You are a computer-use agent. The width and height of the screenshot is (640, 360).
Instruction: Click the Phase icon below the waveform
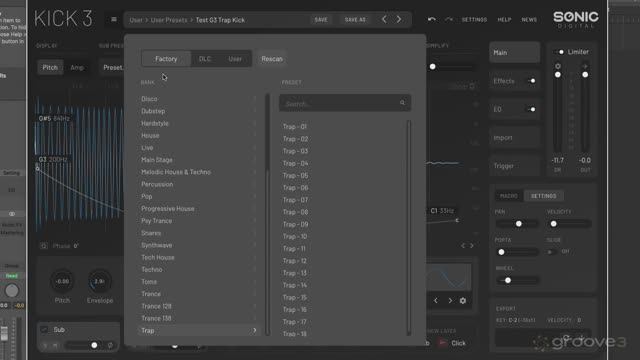[x=44, y=246]
